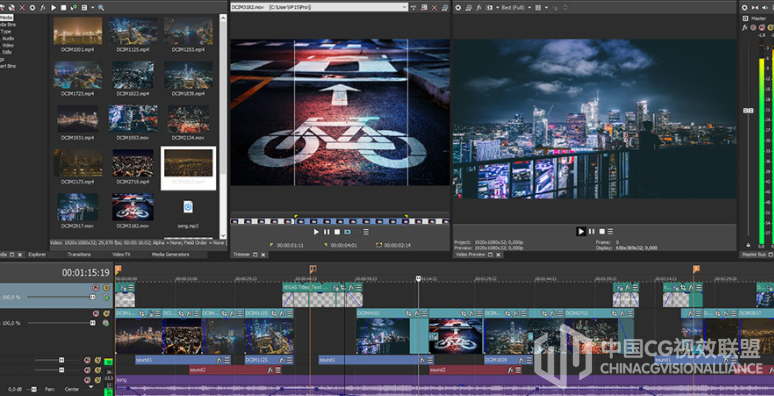Open the Trimmer file path dropdown

pyautogui.click(x=404, y=7)
